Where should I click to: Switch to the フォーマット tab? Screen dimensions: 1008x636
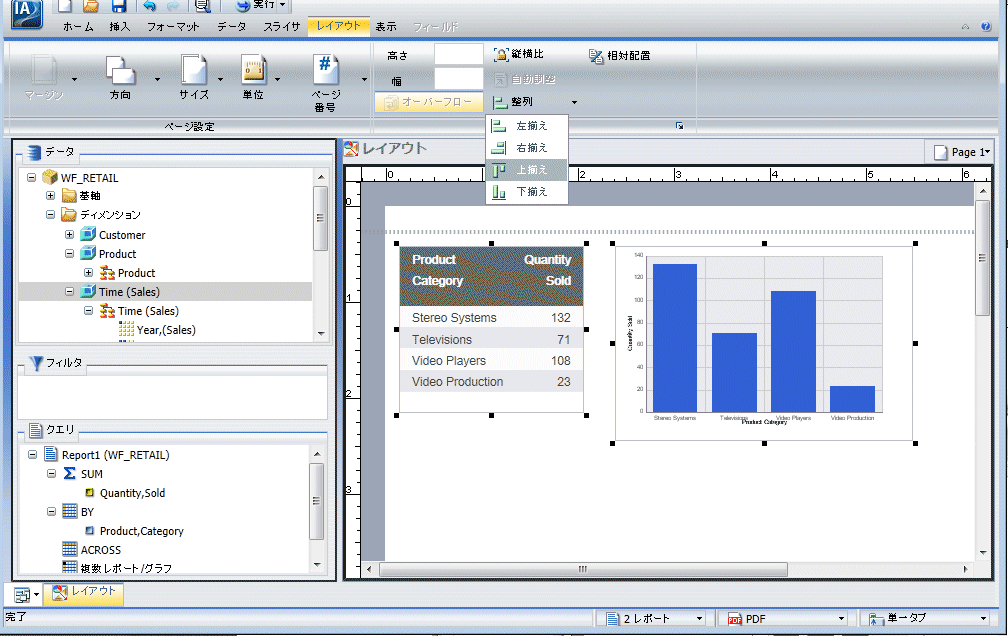(173, 26)
